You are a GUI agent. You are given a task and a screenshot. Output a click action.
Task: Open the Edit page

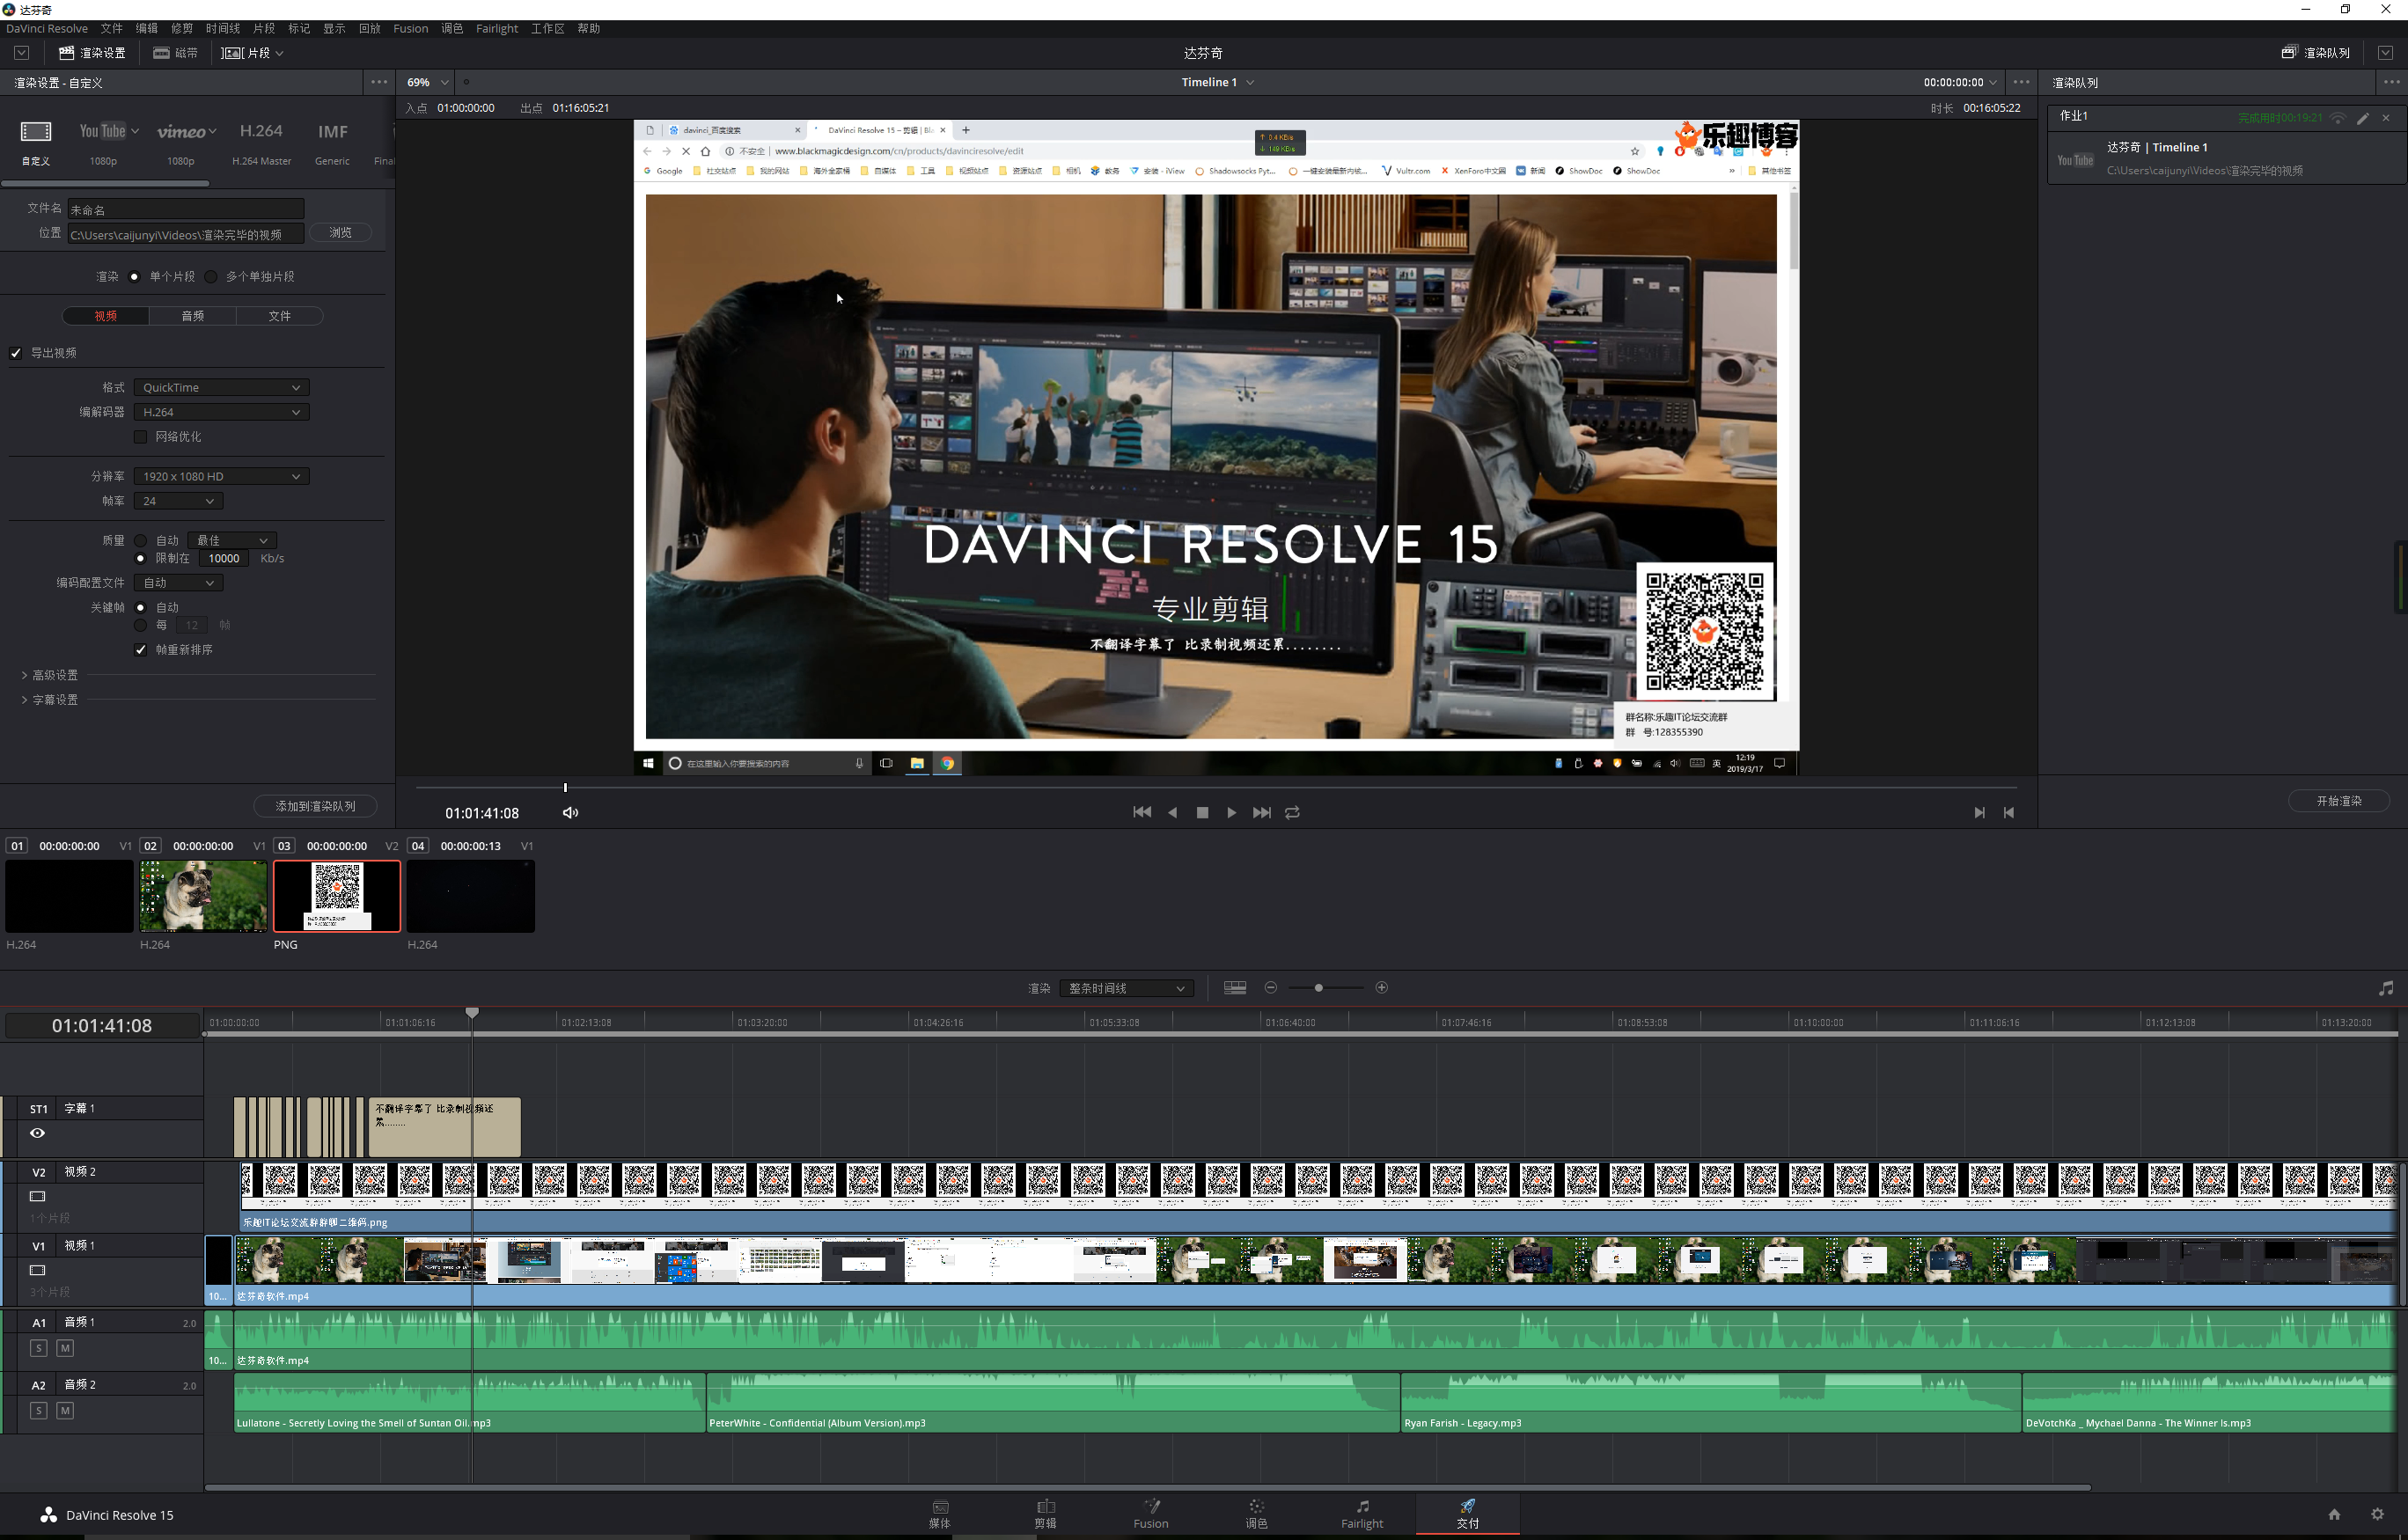pyautogui.click(x=1045, y=1514)
